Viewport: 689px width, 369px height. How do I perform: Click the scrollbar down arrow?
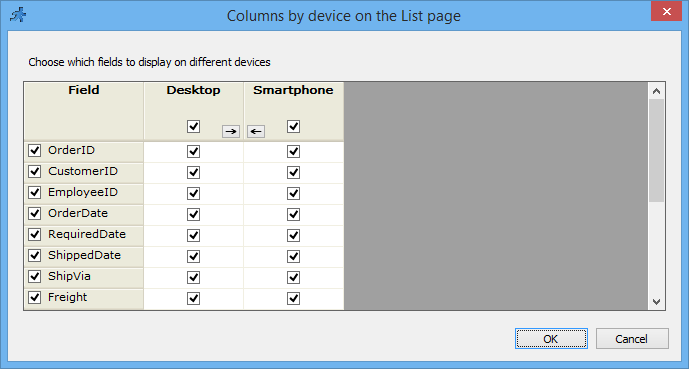(x=656, y=301)
